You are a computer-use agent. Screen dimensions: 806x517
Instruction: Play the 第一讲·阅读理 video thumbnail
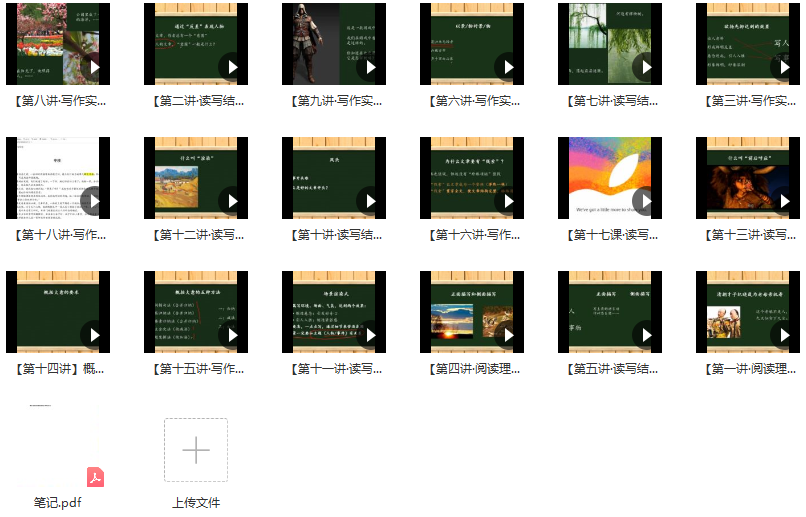748,312
